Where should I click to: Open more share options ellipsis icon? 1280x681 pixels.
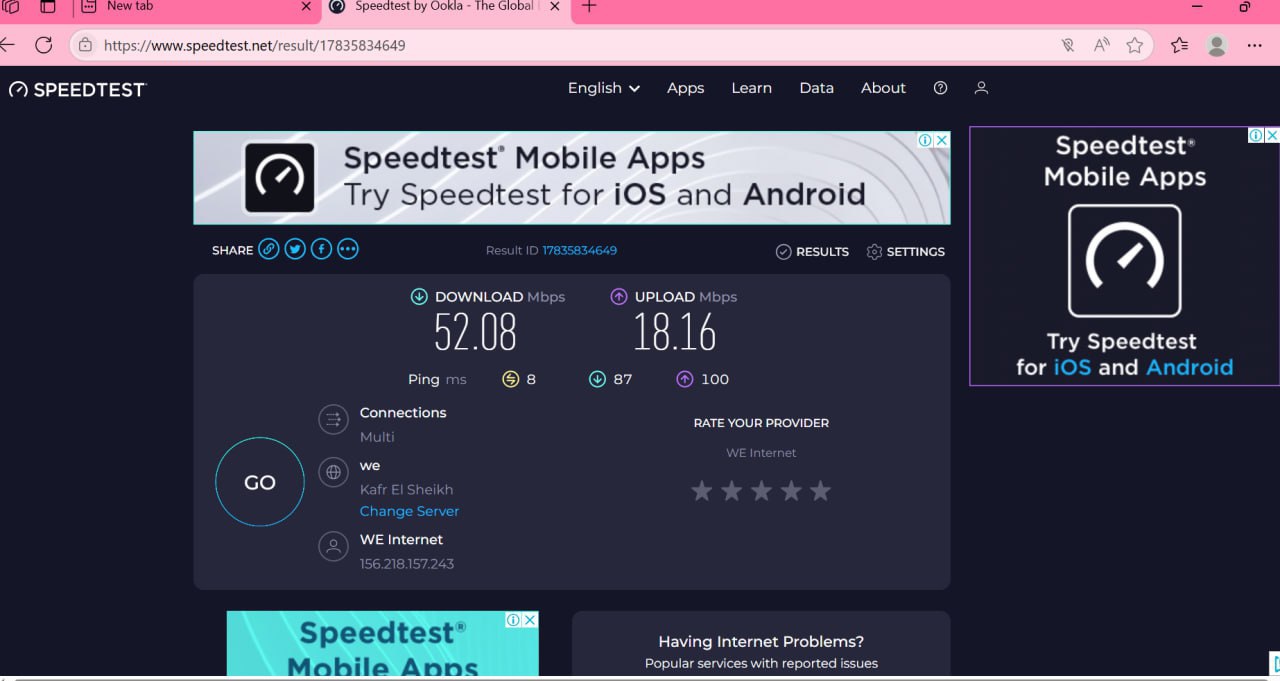pos(347,250)
